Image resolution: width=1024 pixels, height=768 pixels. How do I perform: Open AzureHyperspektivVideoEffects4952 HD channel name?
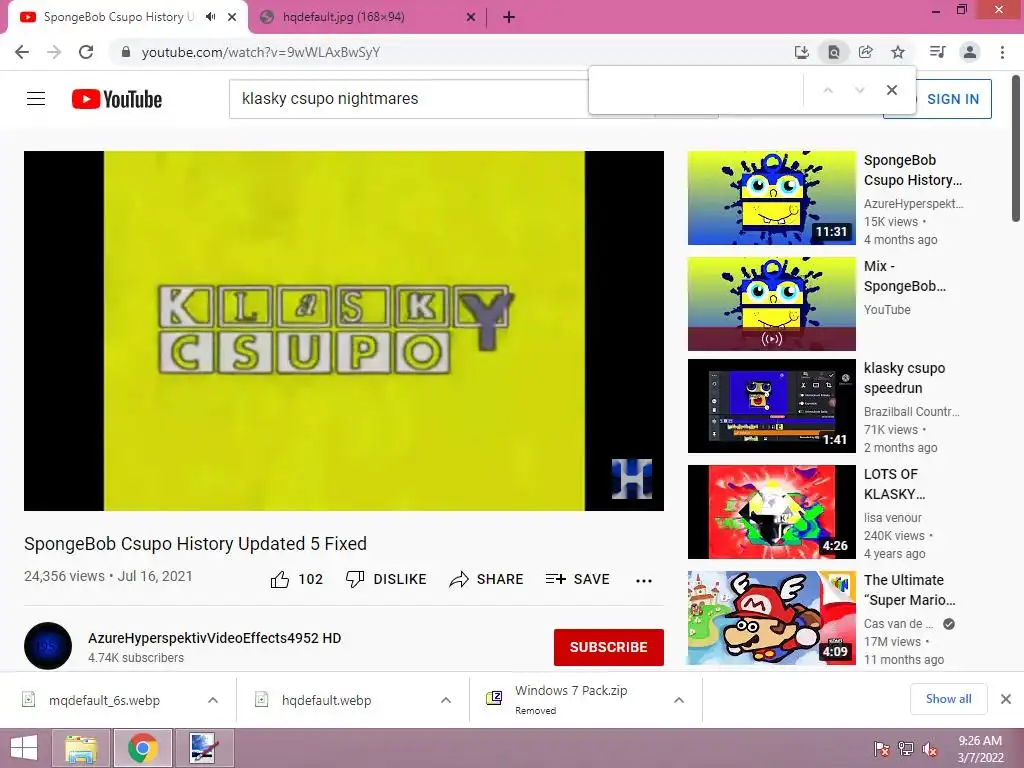click(214, 638)
